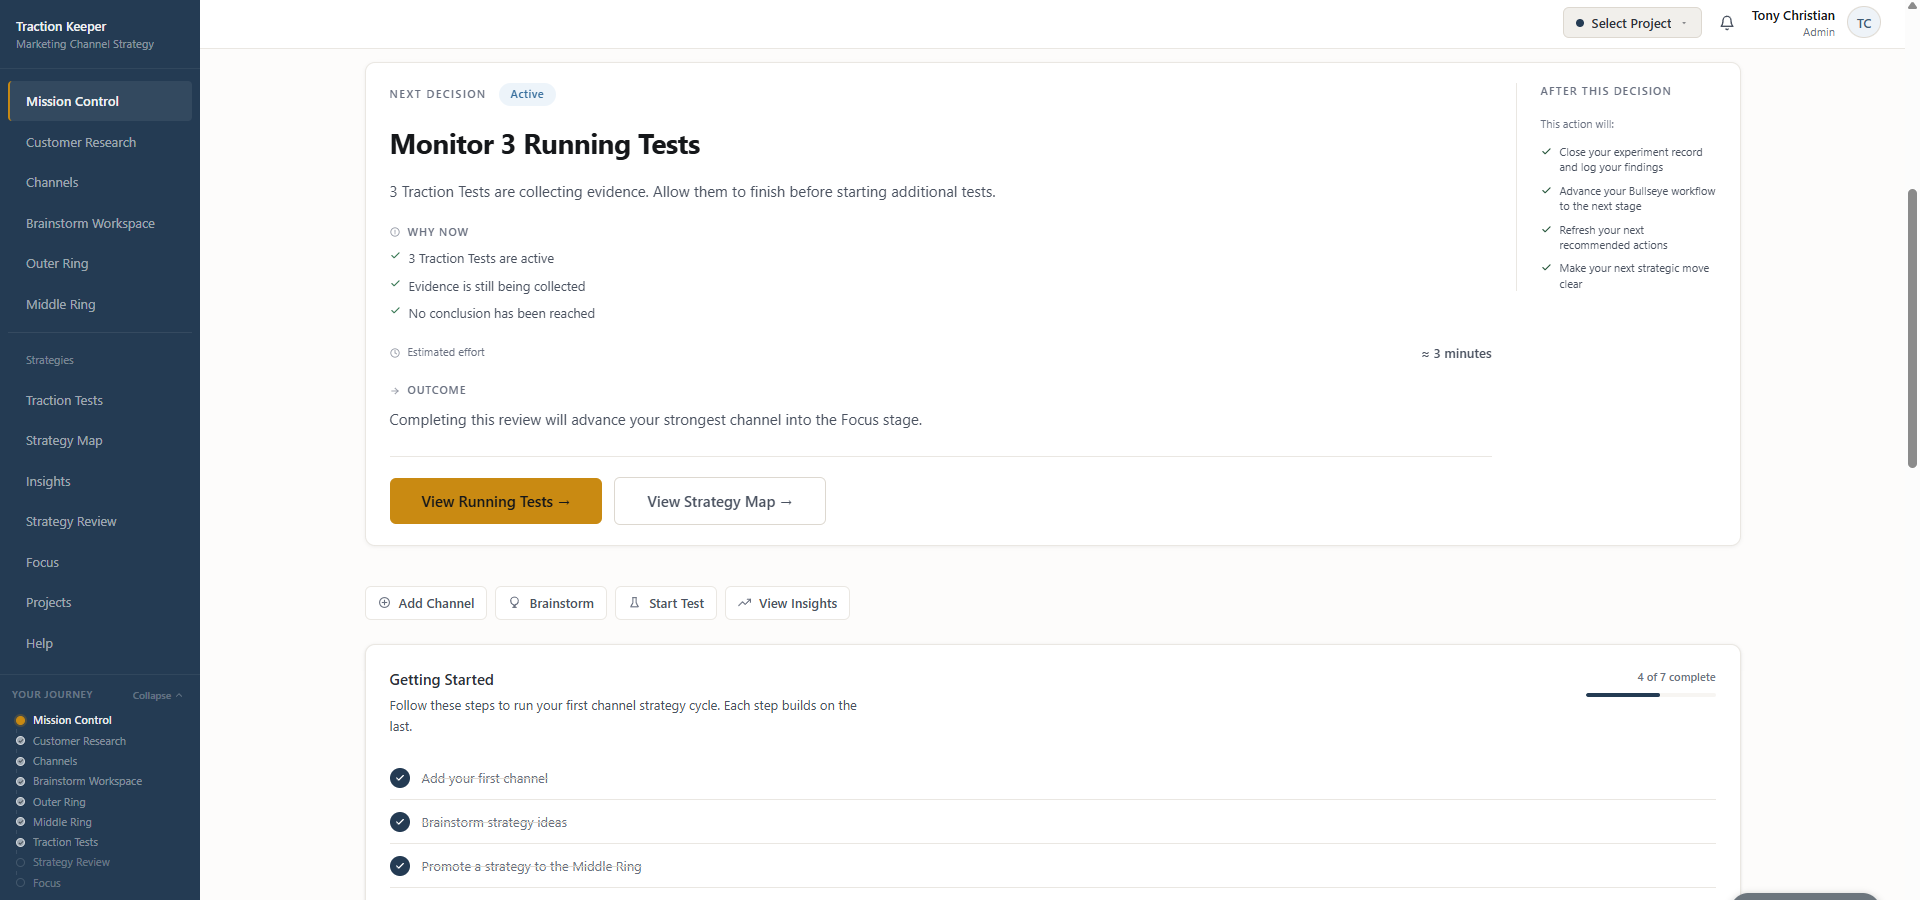Open Focus in sidebar menu
This screenshot has height=900, width=1920.
coord(100,562)
